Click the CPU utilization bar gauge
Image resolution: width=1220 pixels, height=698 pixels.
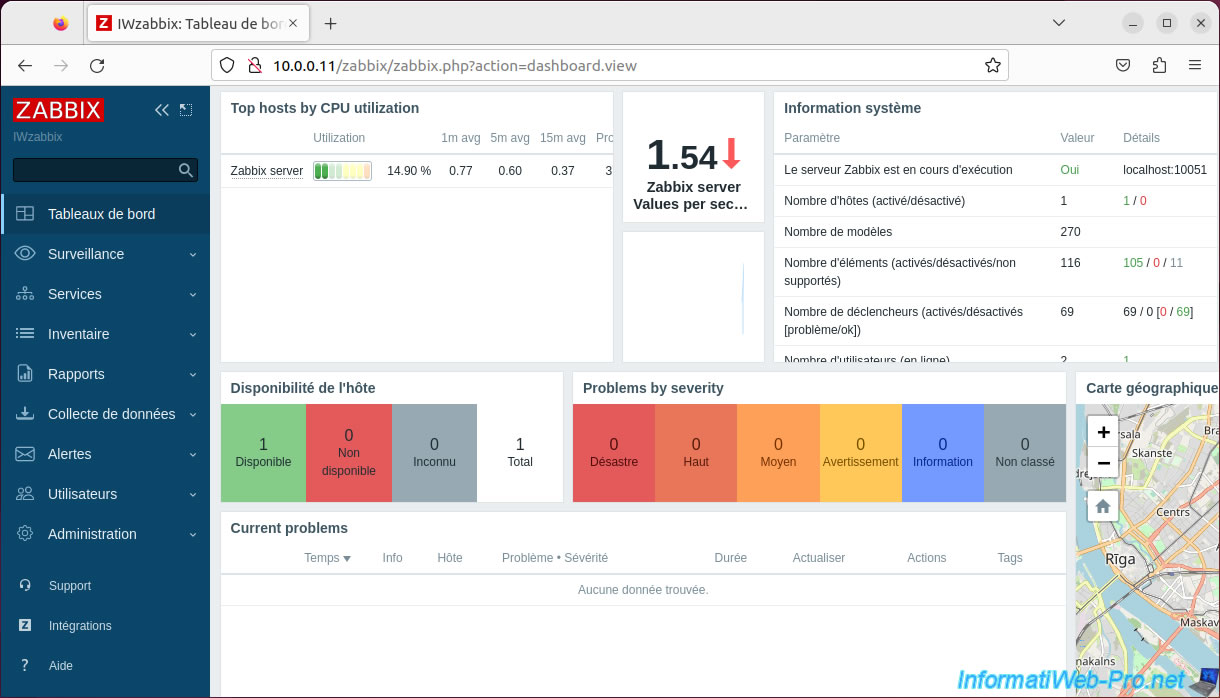pyautogui.click(x=342, y=171)
